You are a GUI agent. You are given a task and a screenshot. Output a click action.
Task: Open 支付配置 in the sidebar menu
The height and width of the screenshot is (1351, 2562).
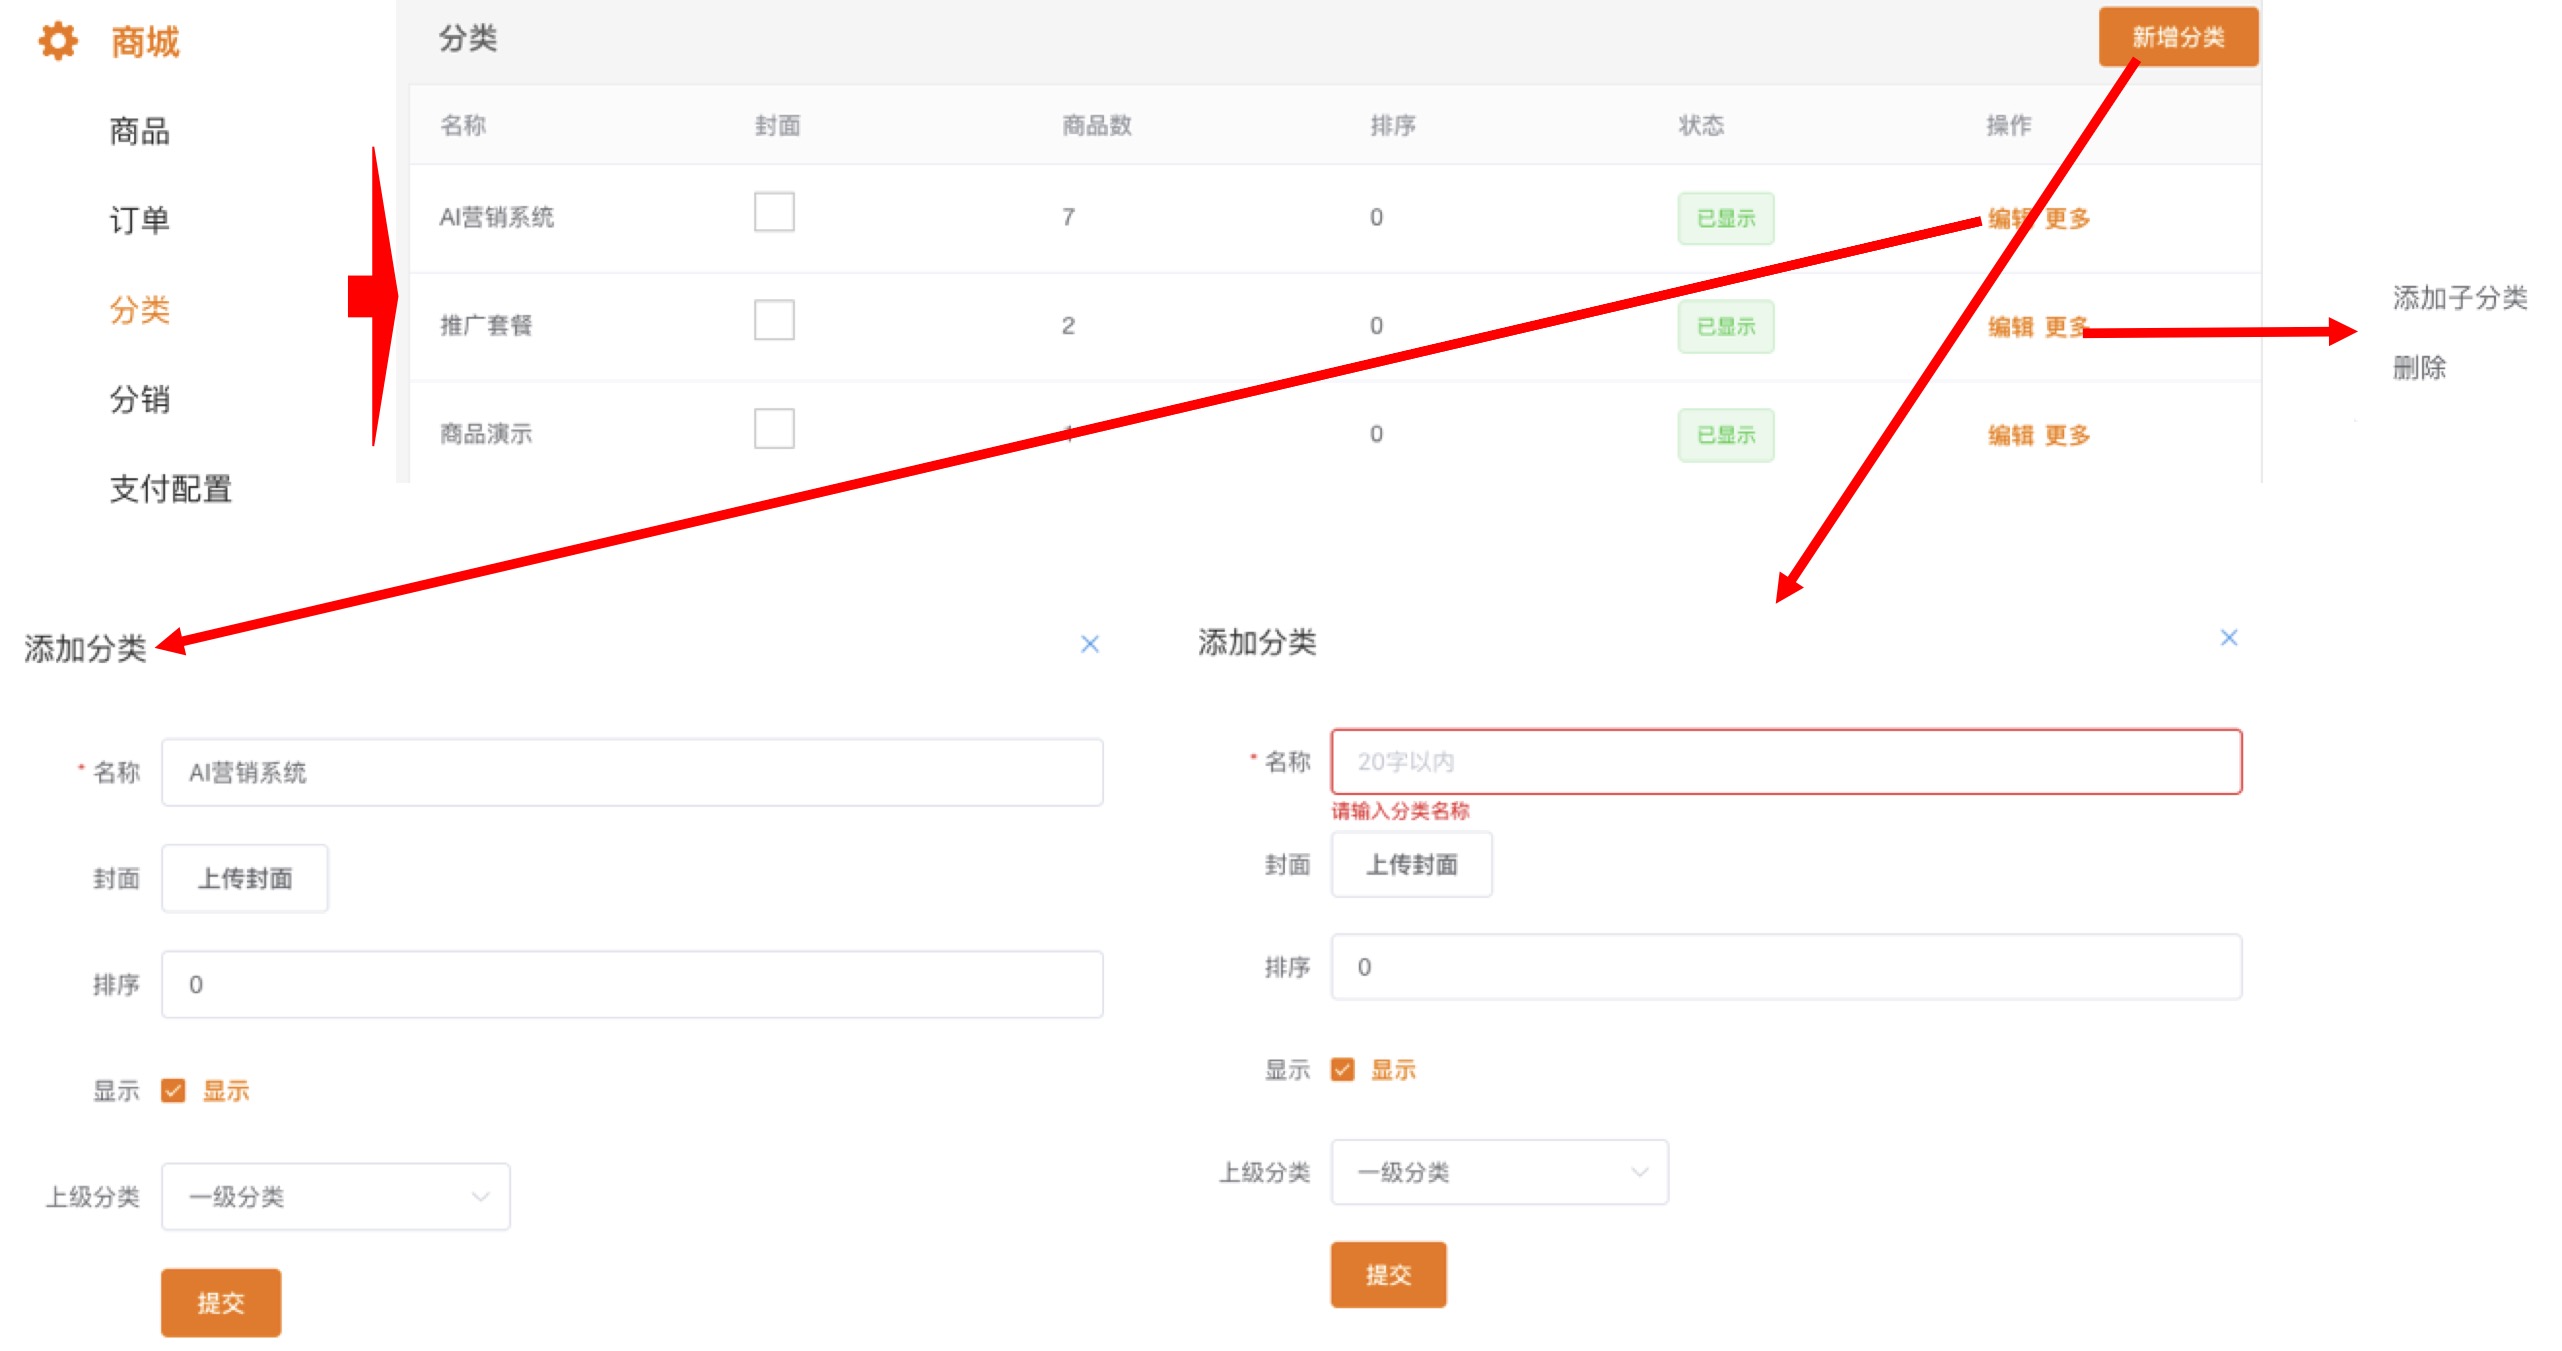click(170, 489)
